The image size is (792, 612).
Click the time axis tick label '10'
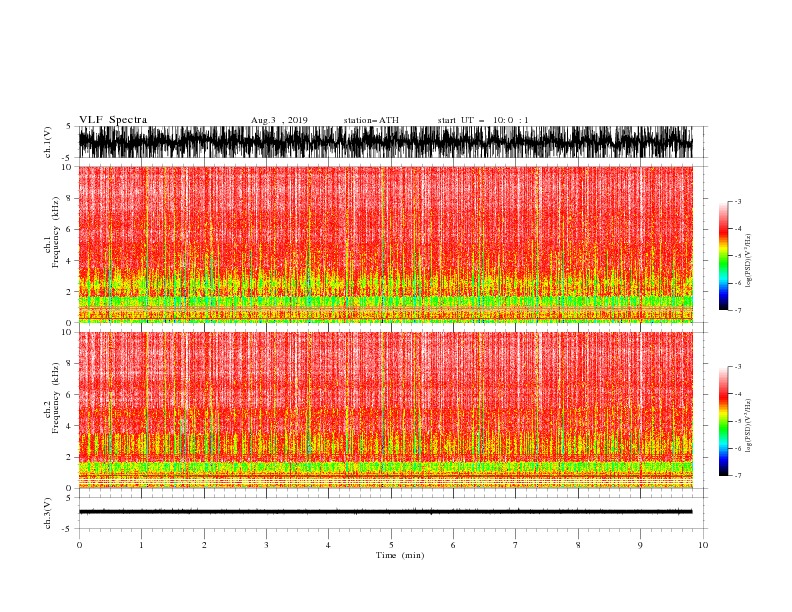click(x=703, y=545)
